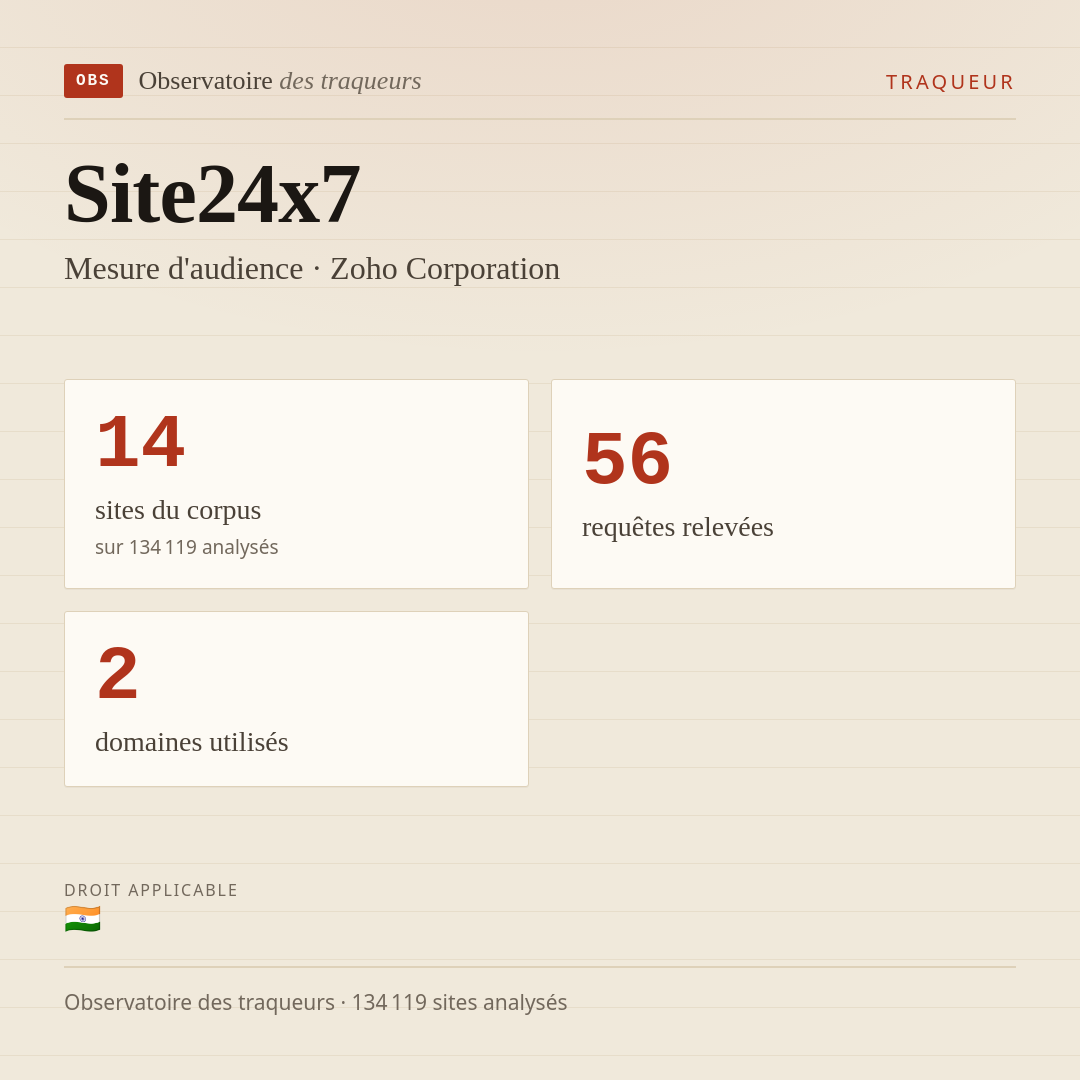The width and height of the screenshot is (1080, 1080).
Task: Click the subtitle Mesure d'audience · Zoho Corporation
Action: [x=312, y=269]
